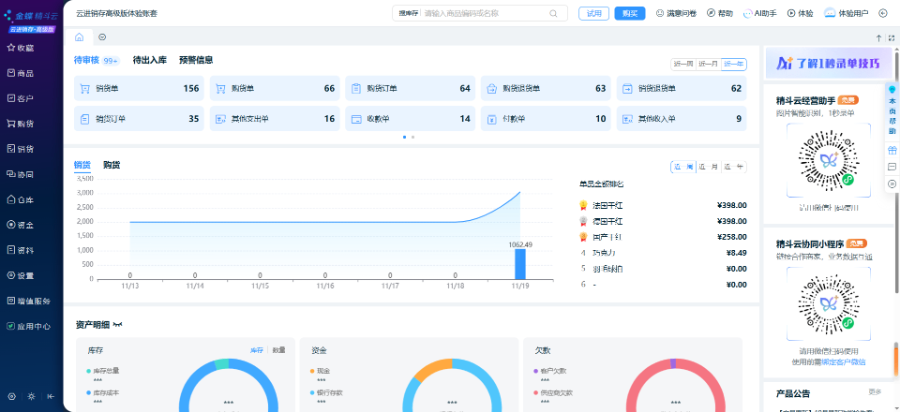900x412 pixels.
Task: Go to second page dot of pending cards
Action: 413,137
